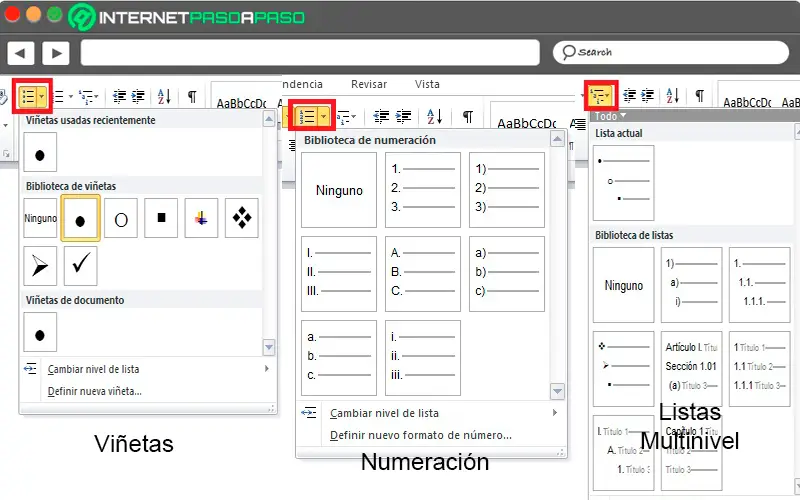The height and width of the screenshot is (500, 800).
Task: Click A-Z sort icon above the multilevel panel
Action: (672, 95)
